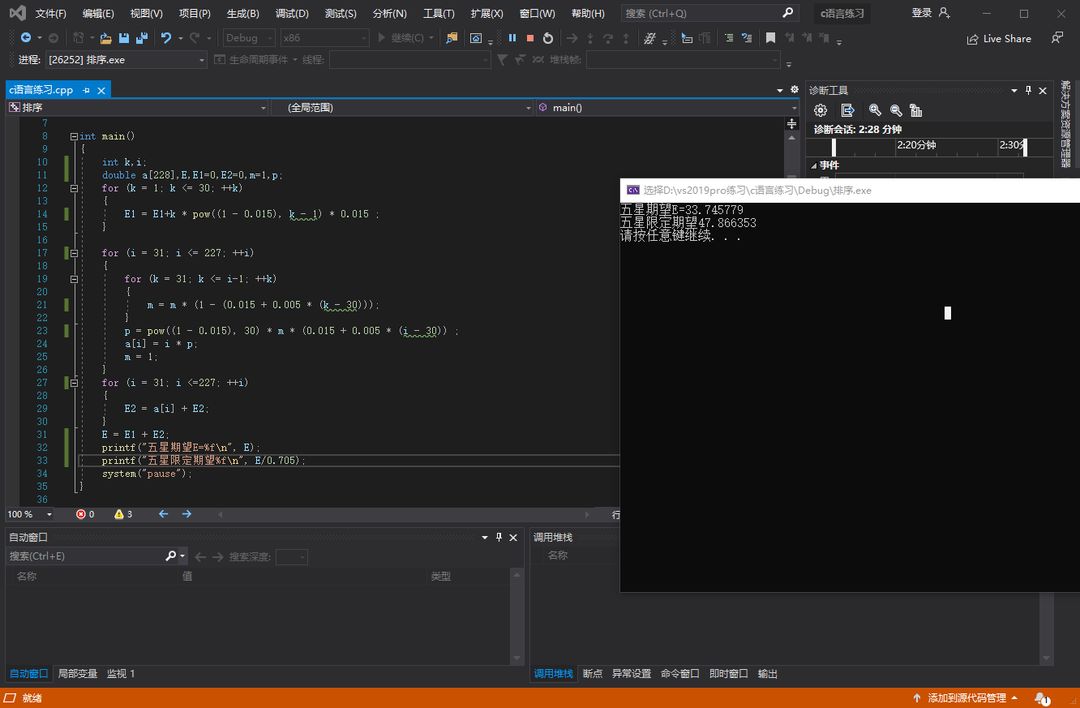Close the c语言练习.cpp tab
The width and height of the screenshot is (1080, 708).
(101, 90)
